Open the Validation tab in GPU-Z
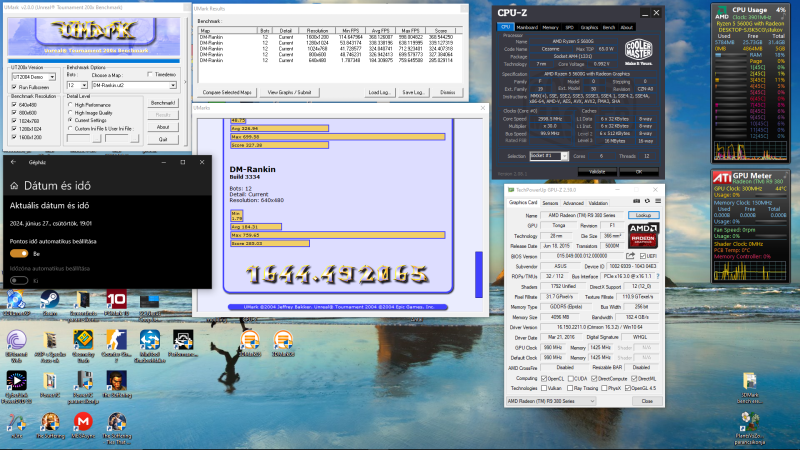800x450 pixels. pos(598,203)
